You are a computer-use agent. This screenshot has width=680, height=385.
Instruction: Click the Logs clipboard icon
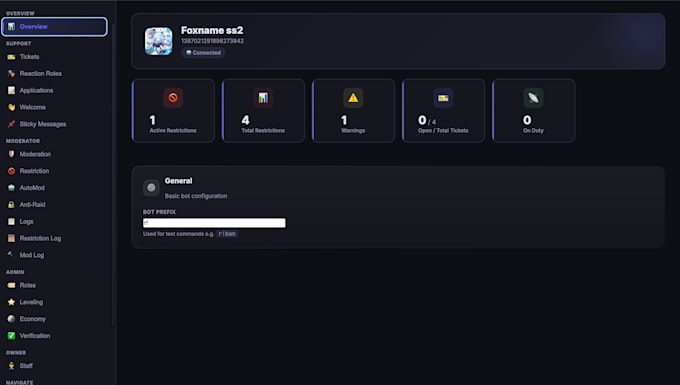coord(11,222)
